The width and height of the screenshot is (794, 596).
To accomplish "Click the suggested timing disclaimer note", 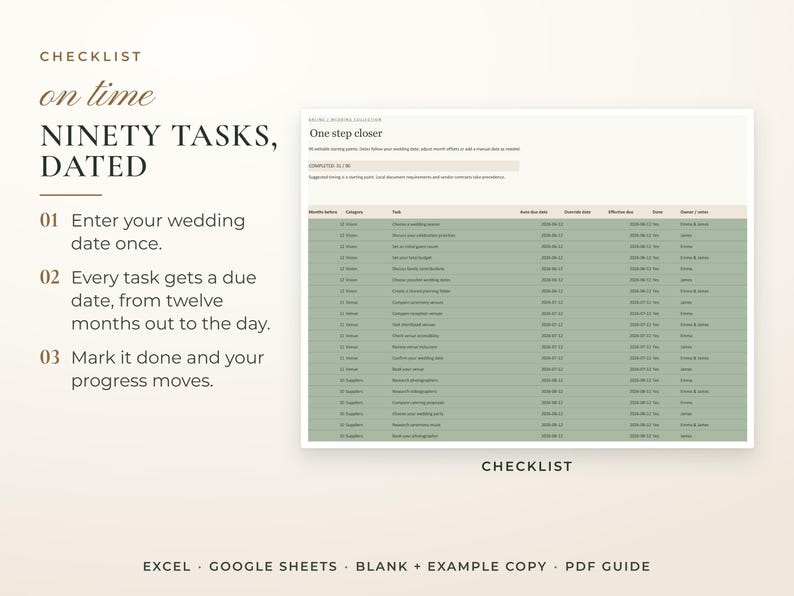I will point(407,177).
